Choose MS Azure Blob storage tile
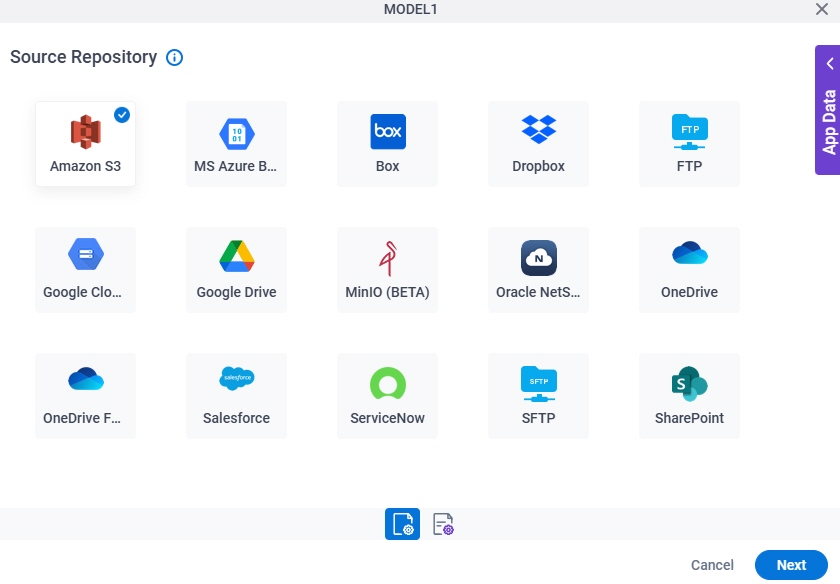 [236, 144]
